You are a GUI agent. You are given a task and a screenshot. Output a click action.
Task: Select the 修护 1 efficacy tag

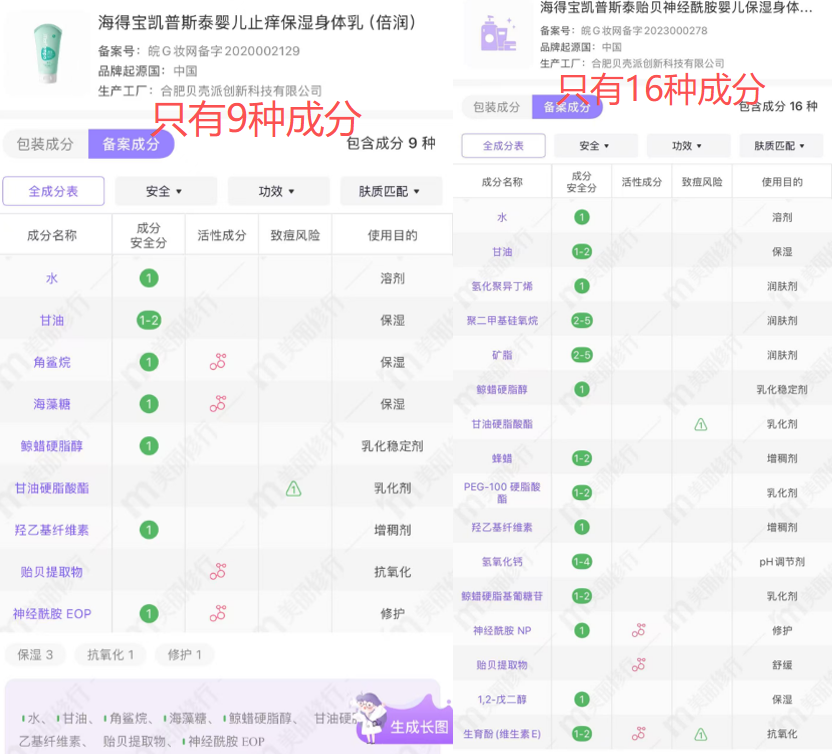point(185,655)
